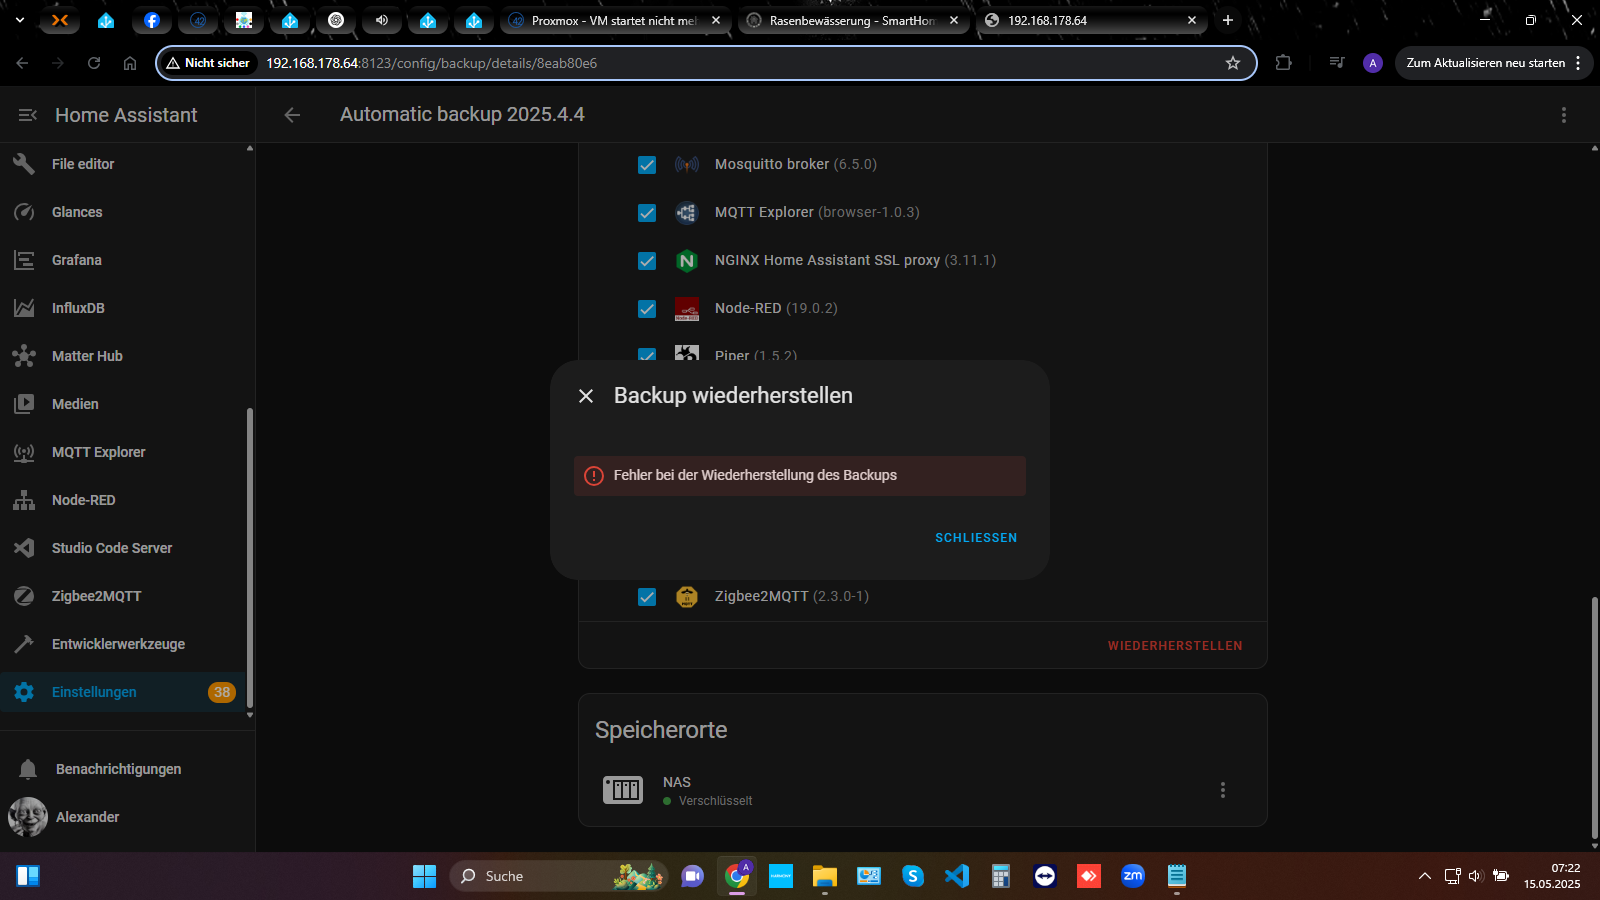This screenshot has width=1600, height=900.
Task: Click the MQTT Explorer add-on icon in list
Action: 687,212
